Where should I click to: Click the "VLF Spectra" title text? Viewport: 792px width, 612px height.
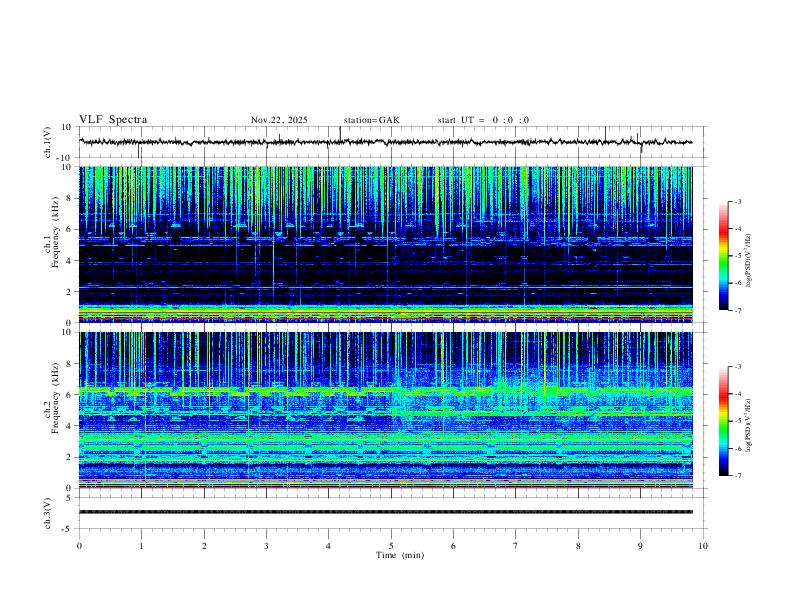tap(113, 120)
